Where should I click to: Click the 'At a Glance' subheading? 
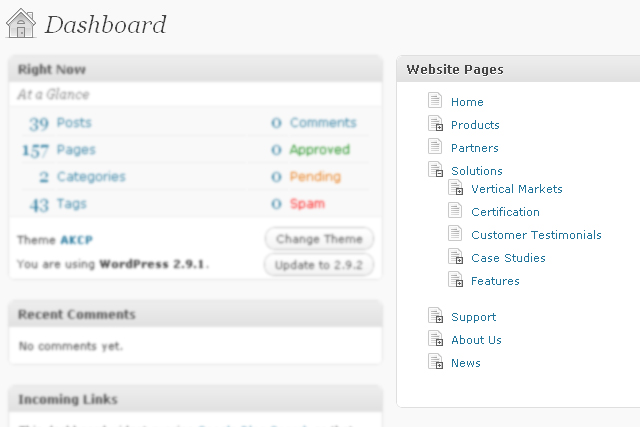pyautogui.click(x=53, y=94)
